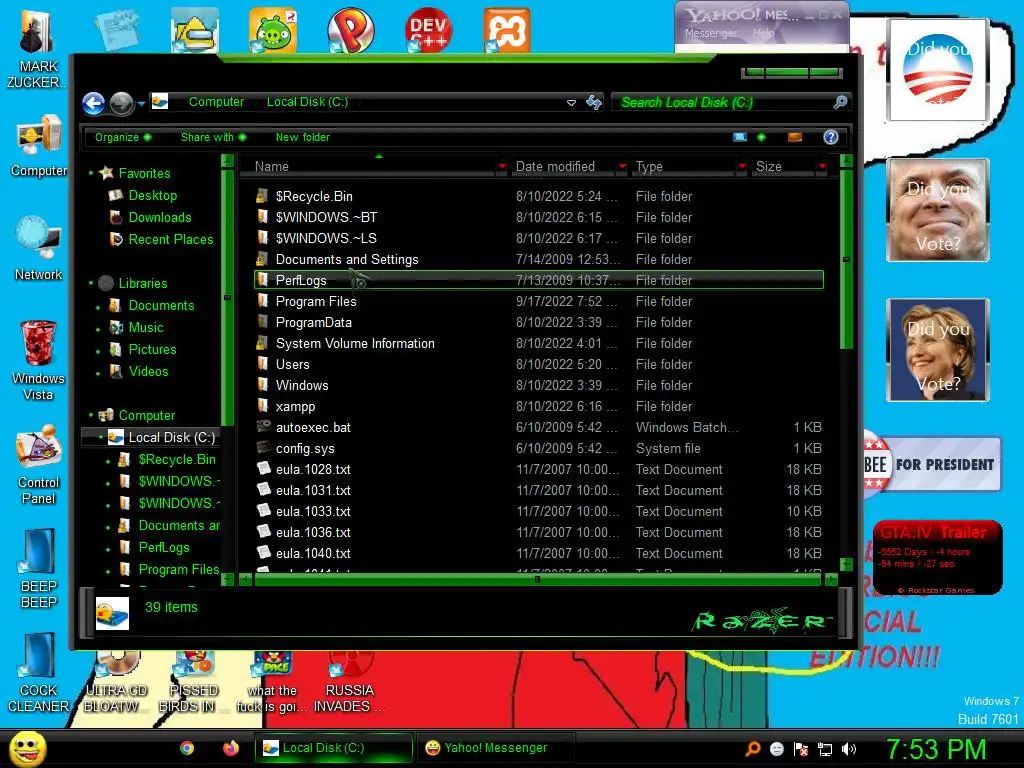Click the network tray icon
Image resolution: width=1024 pixels, height=768 pixels.
tap(825, 749)
